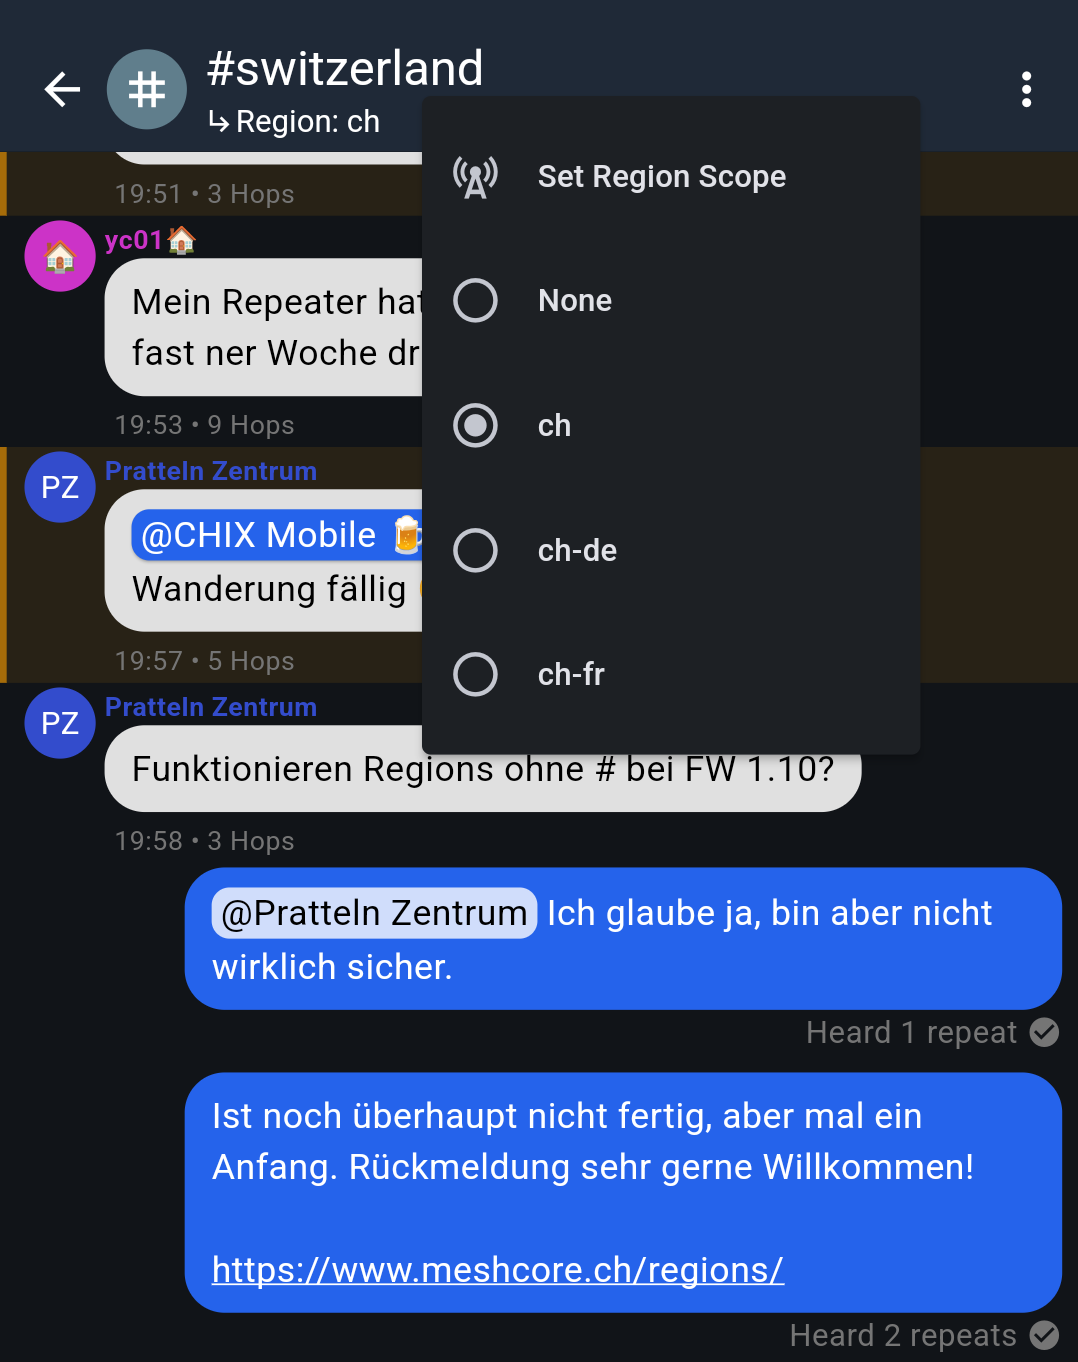
Task: Click the antenna icon beside Set Region Scope
Action: [475, 177]
